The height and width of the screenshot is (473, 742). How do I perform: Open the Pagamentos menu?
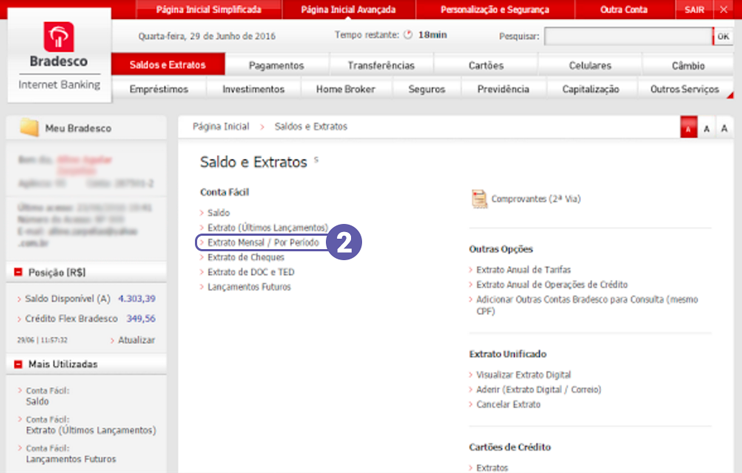click(276, 66)
